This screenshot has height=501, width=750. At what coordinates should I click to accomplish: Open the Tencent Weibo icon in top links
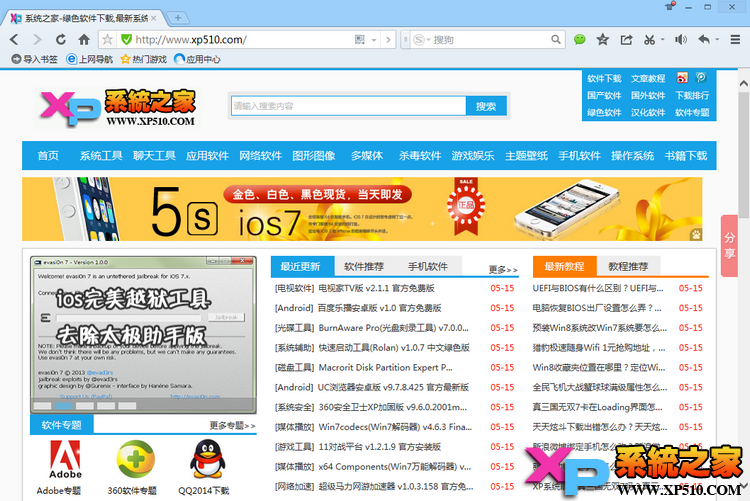(x=701, y=78)
